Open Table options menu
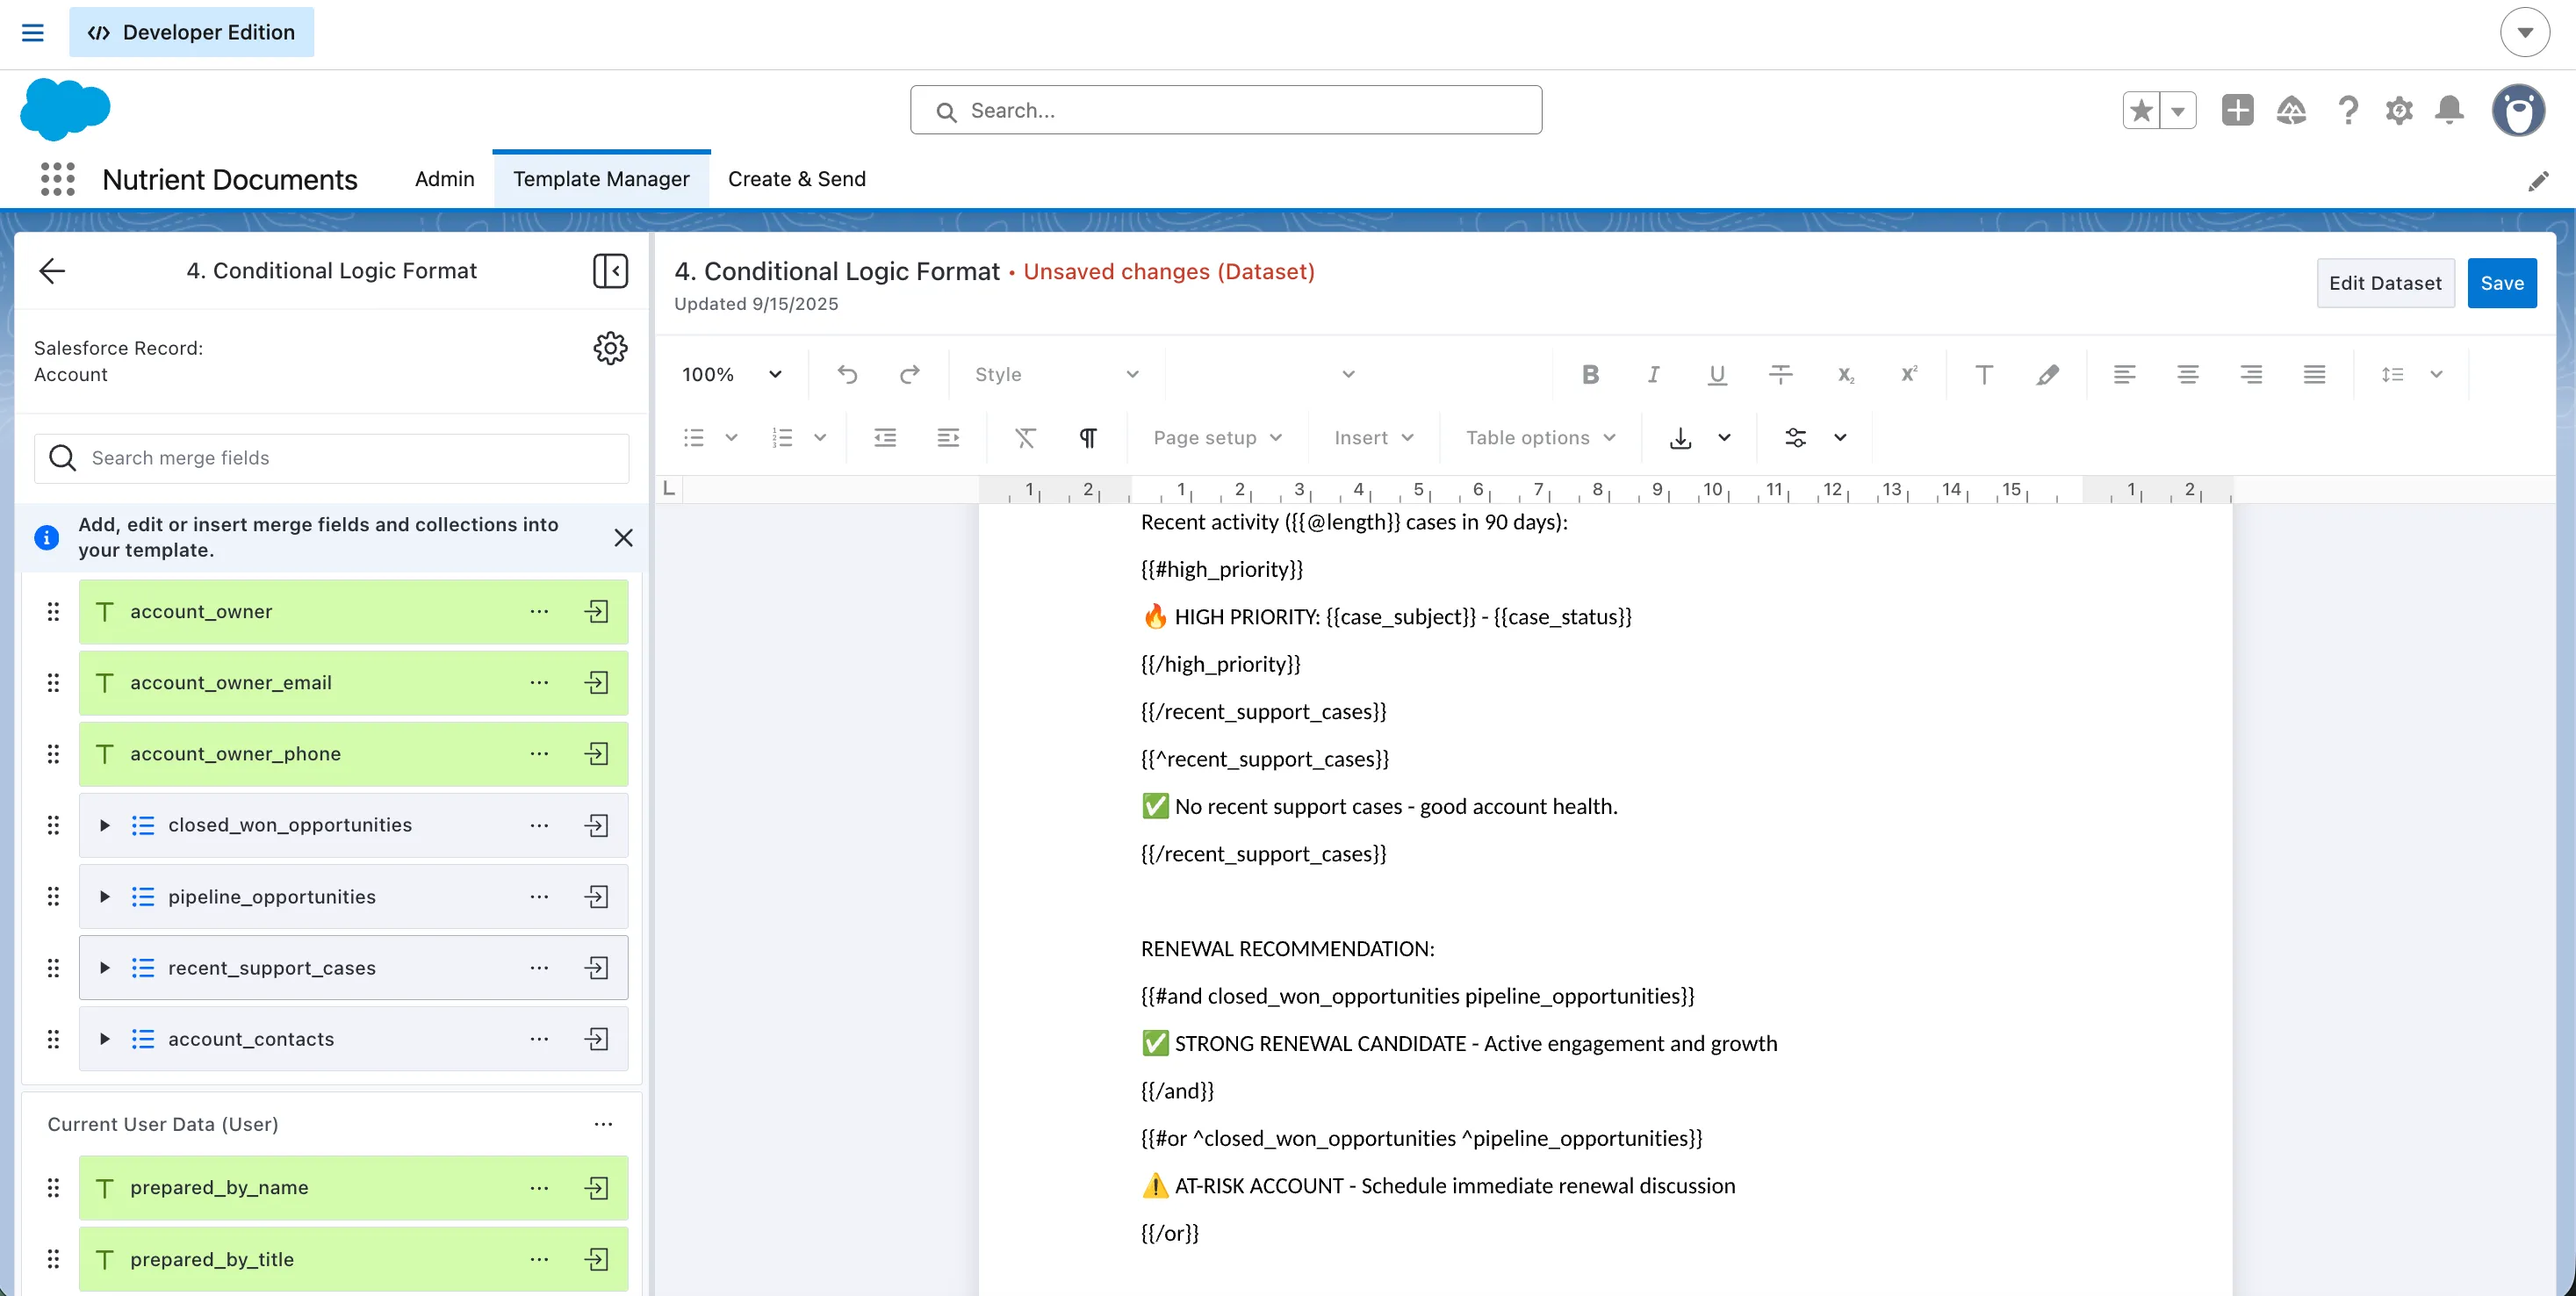The image size is (2576, 1296). 1540,437
